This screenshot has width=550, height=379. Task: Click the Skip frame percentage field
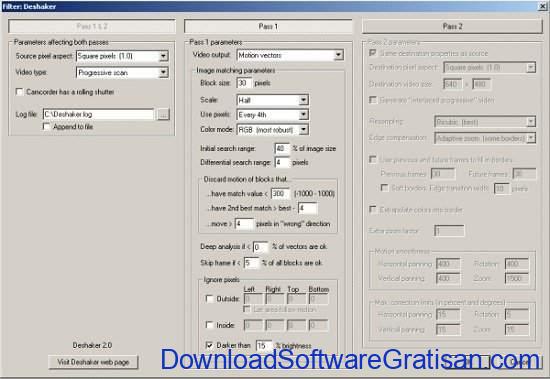click(x=252, y=263)
